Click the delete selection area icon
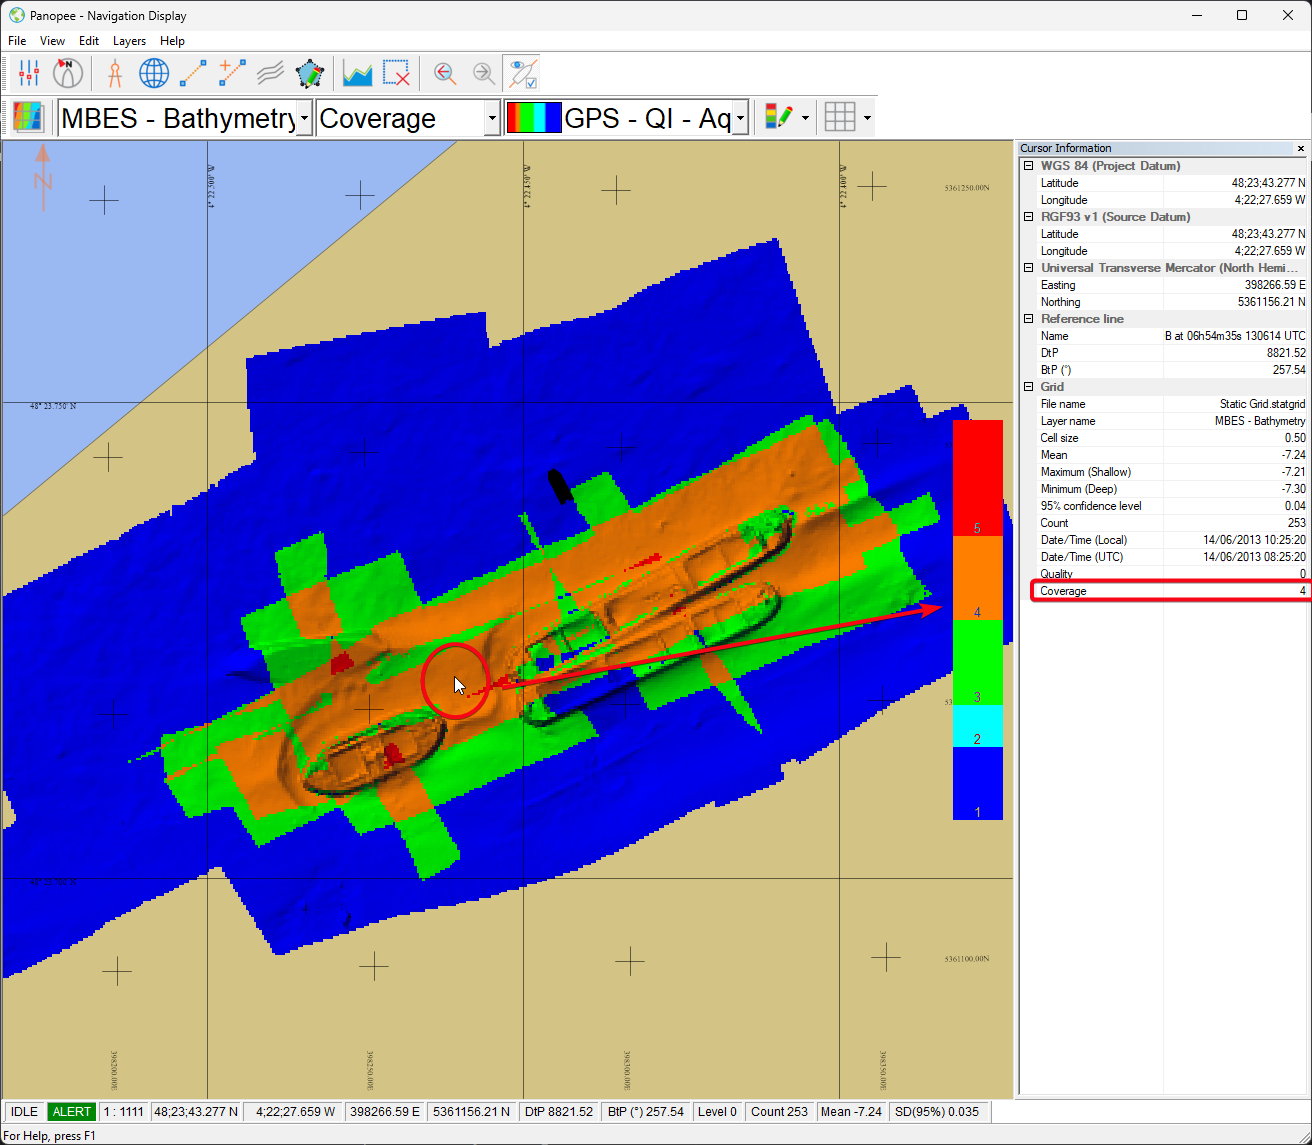The image size is (1312, 1145). 397,73
